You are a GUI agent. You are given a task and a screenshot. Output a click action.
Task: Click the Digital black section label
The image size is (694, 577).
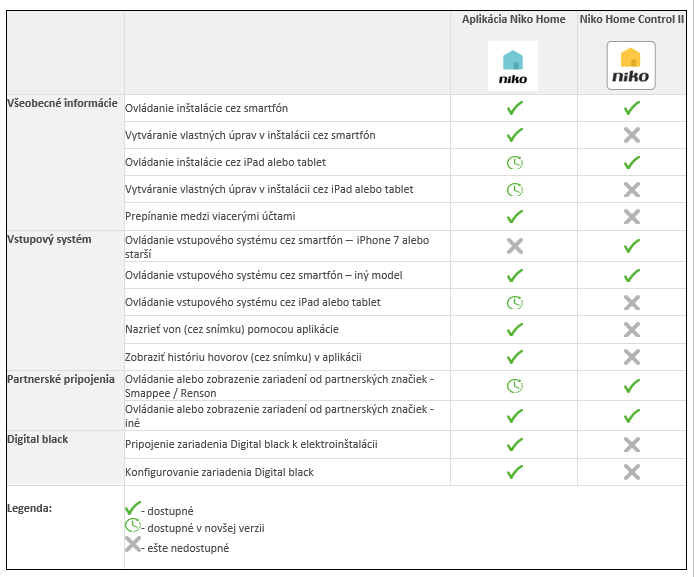coord(39,438)
